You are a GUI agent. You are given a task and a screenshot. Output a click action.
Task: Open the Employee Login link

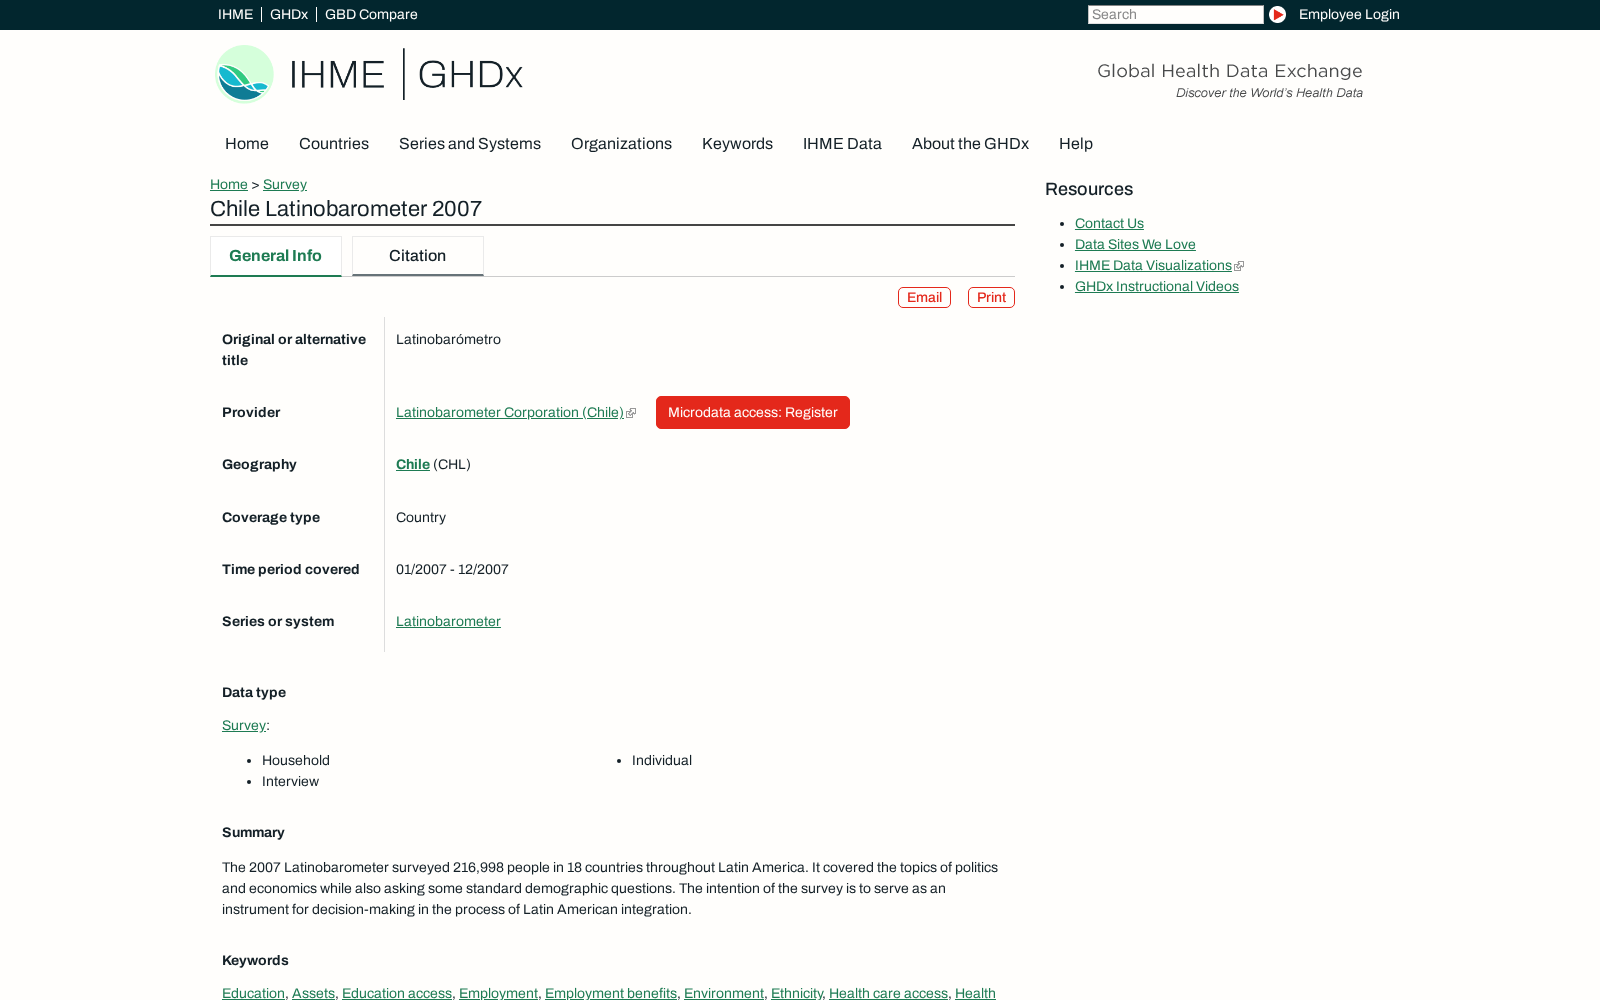point(1349,14)
